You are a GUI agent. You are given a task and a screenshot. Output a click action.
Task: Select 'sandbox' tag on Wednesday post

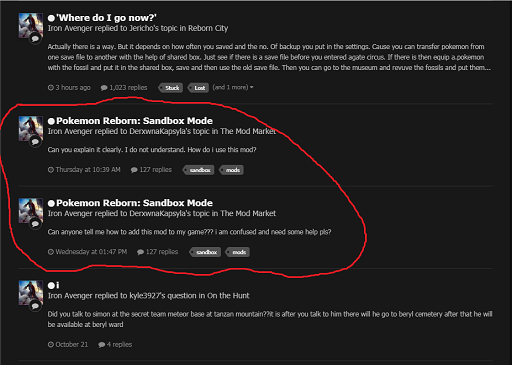click(x=205, y=252)
